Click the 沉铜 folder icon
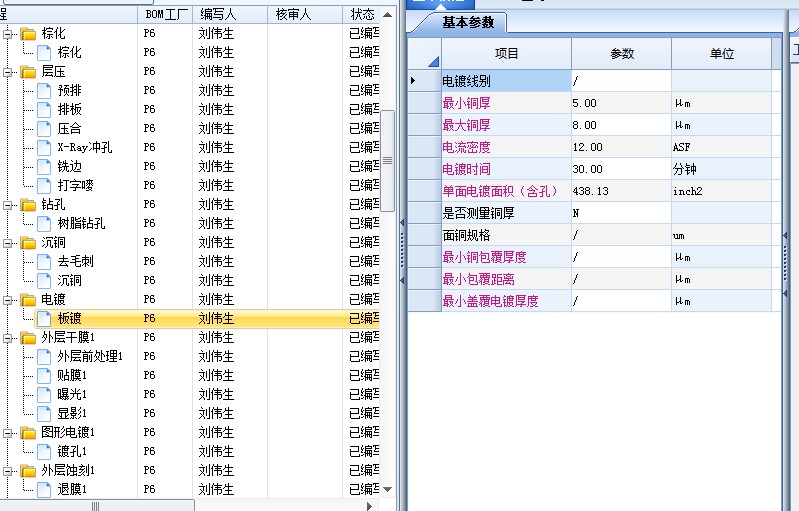799x511 pixels. coord(28,243)
